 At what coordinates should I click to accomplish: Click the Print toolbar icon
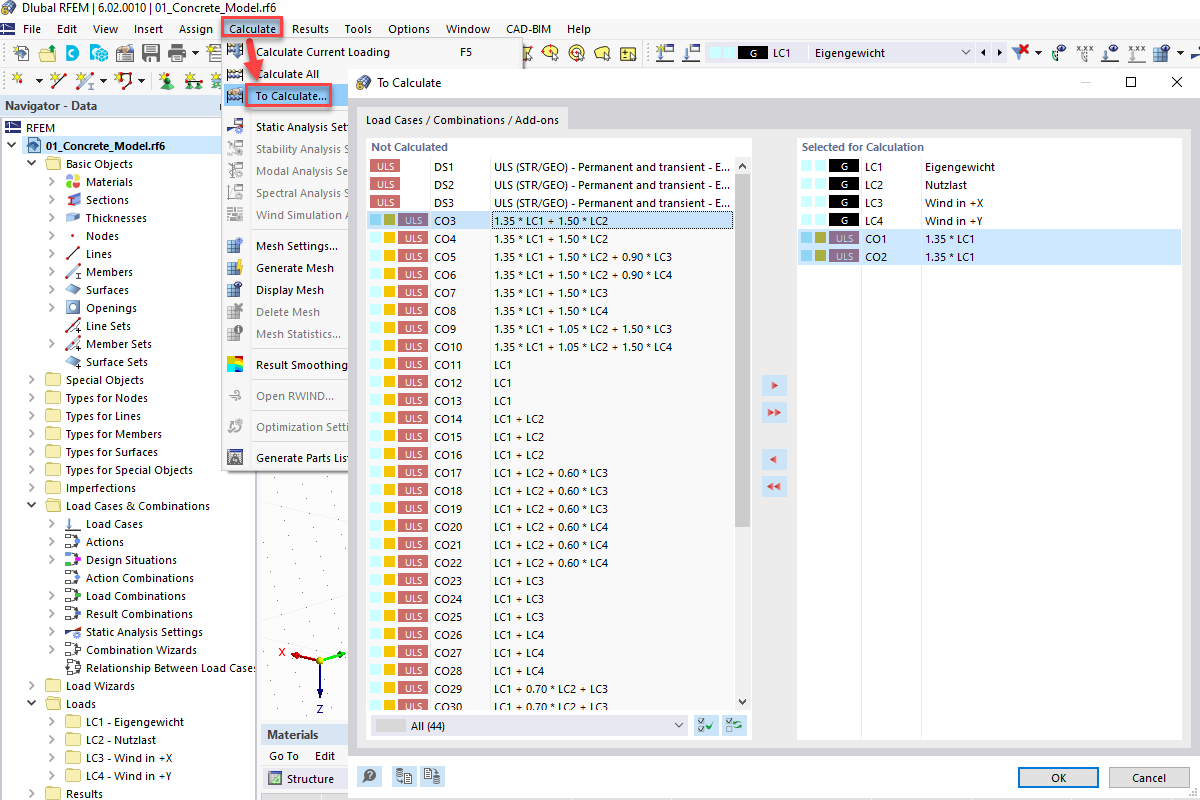pos(177,53)
